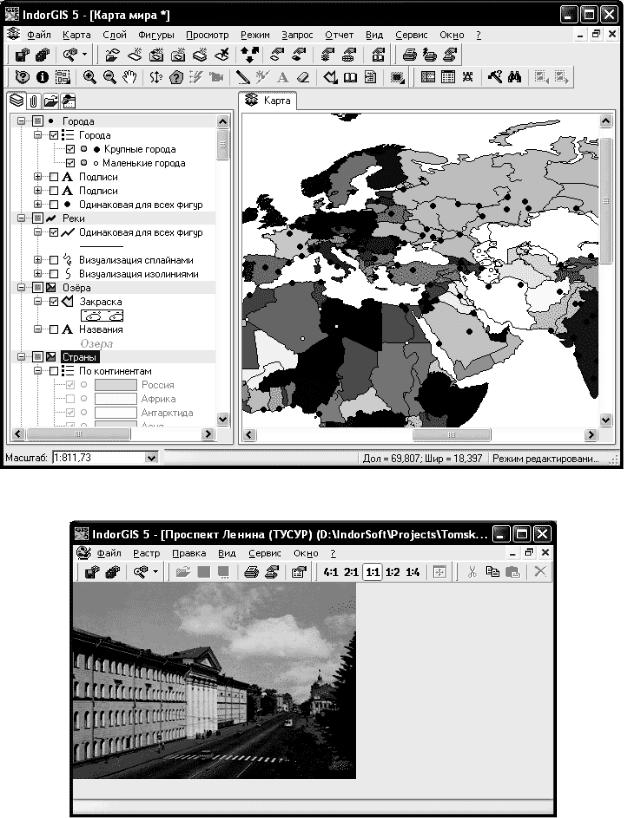Screen dimensions: 624x818
Task: Open the 'Файл' menu in map window
Action: point(39,35)
